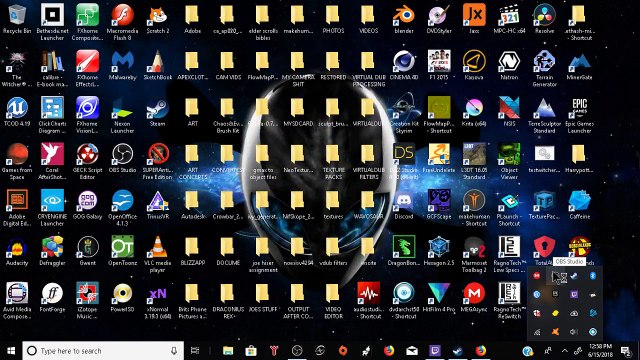Screen dimensions: 640x360
Task: Launch Microsoft Store from the taskbar
Action: (x=251, y=351)
